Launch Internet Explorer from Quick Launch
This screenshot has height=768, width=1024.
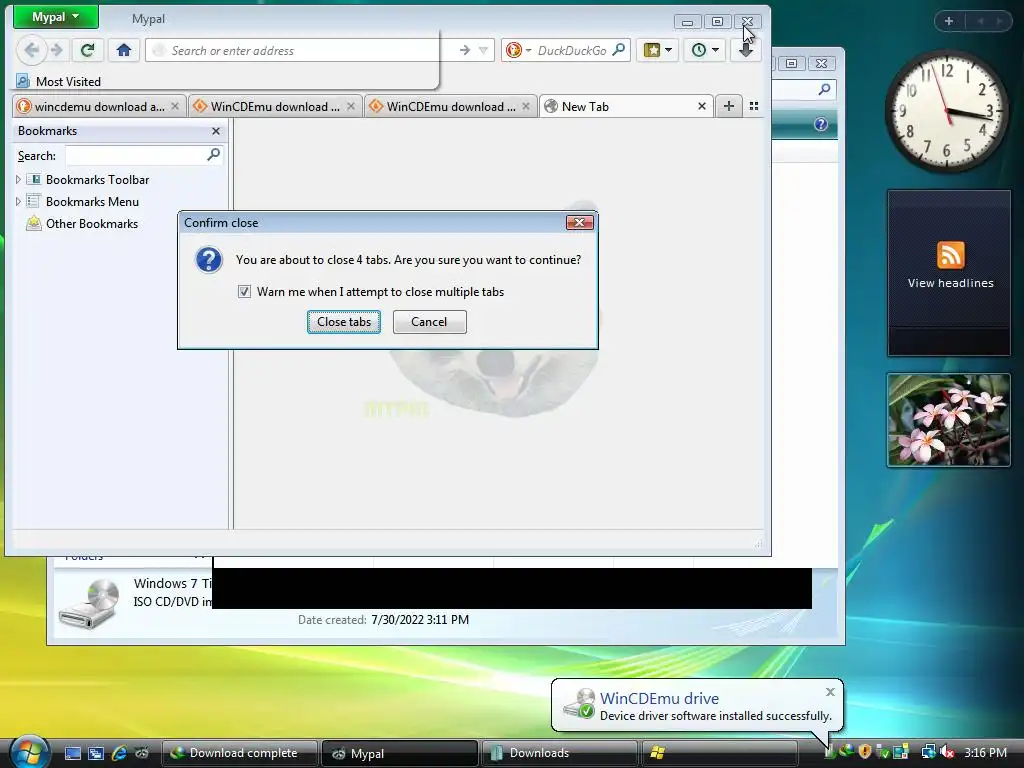pyautogui.click(x=119, y=753)
